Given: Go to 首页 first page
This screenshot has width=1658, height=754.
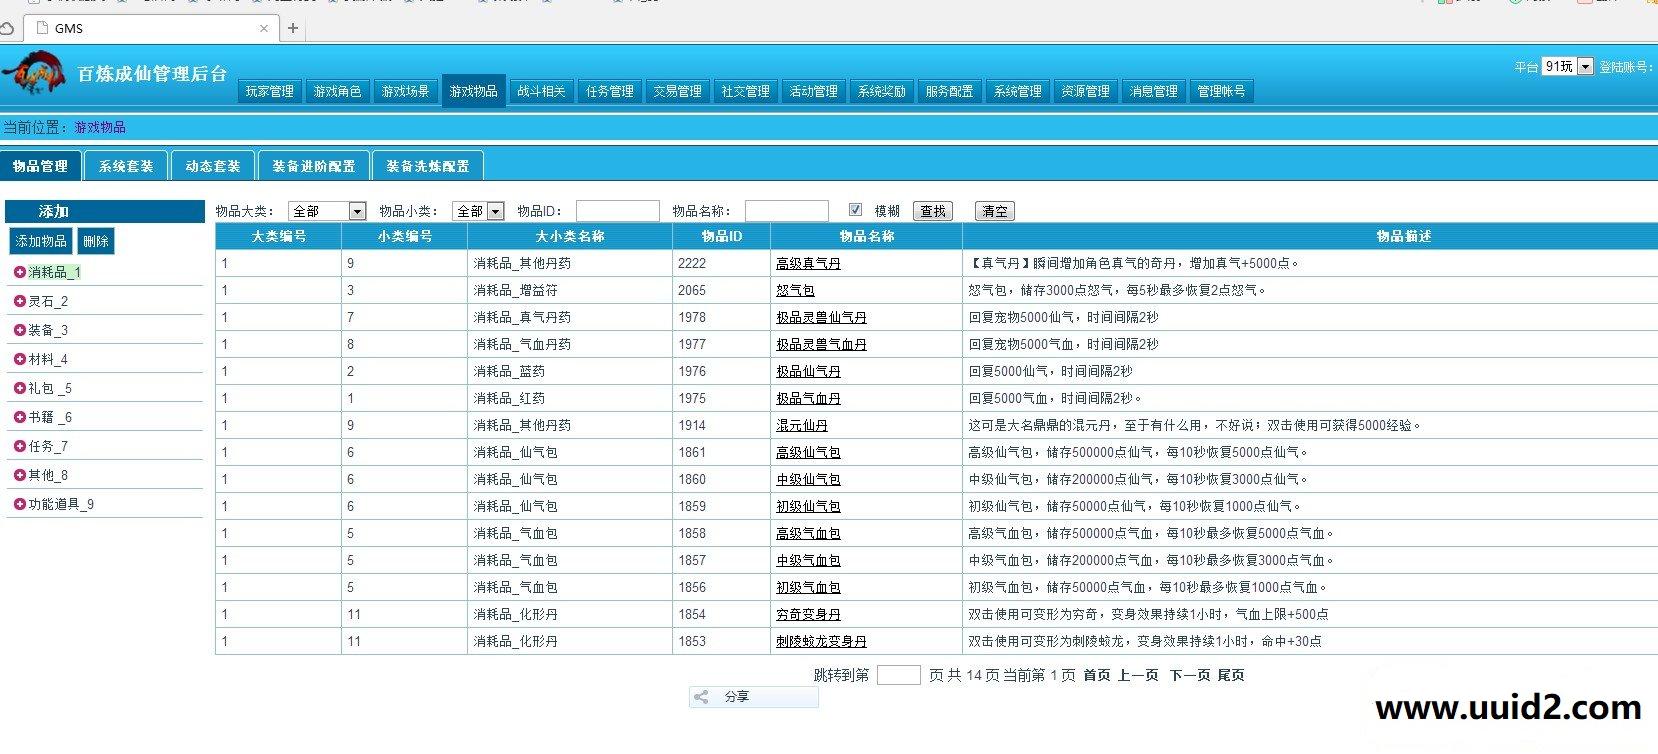Looking at the screenshot, I should click(1097, 675).
